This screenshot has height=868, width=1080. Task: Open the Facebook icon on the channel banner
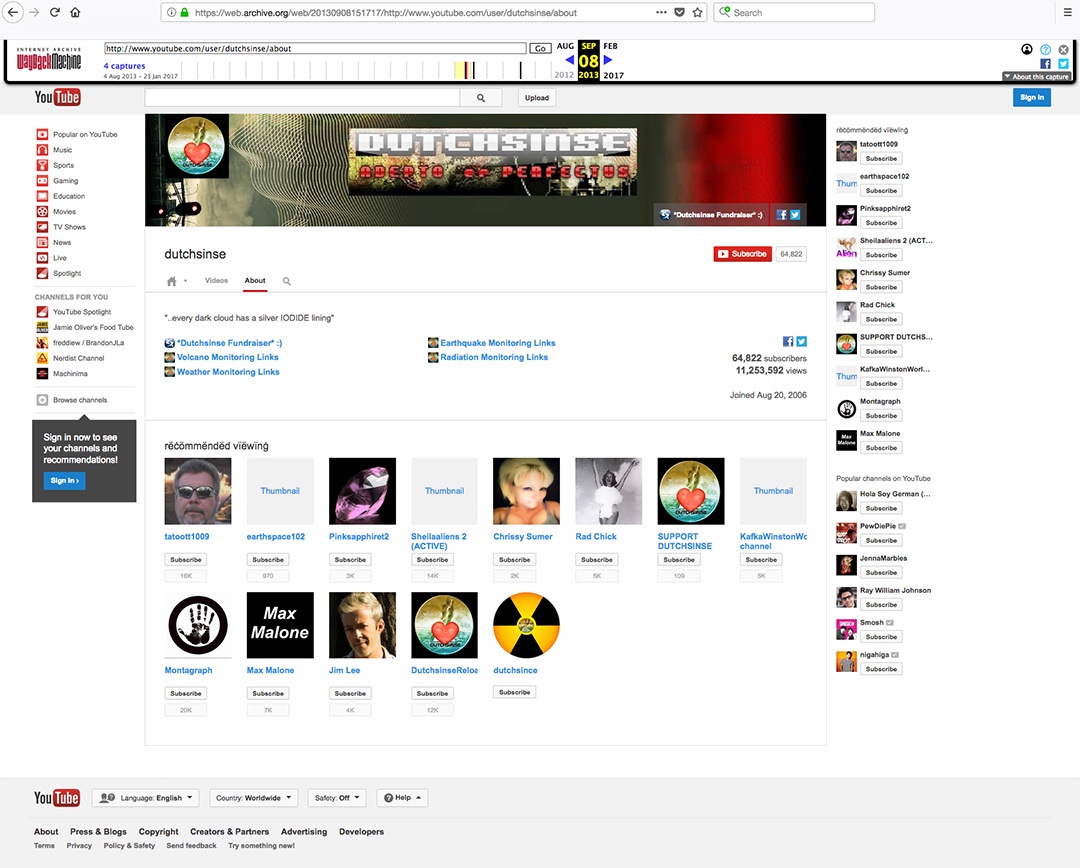pyautogui.click(x=782, y=215)
